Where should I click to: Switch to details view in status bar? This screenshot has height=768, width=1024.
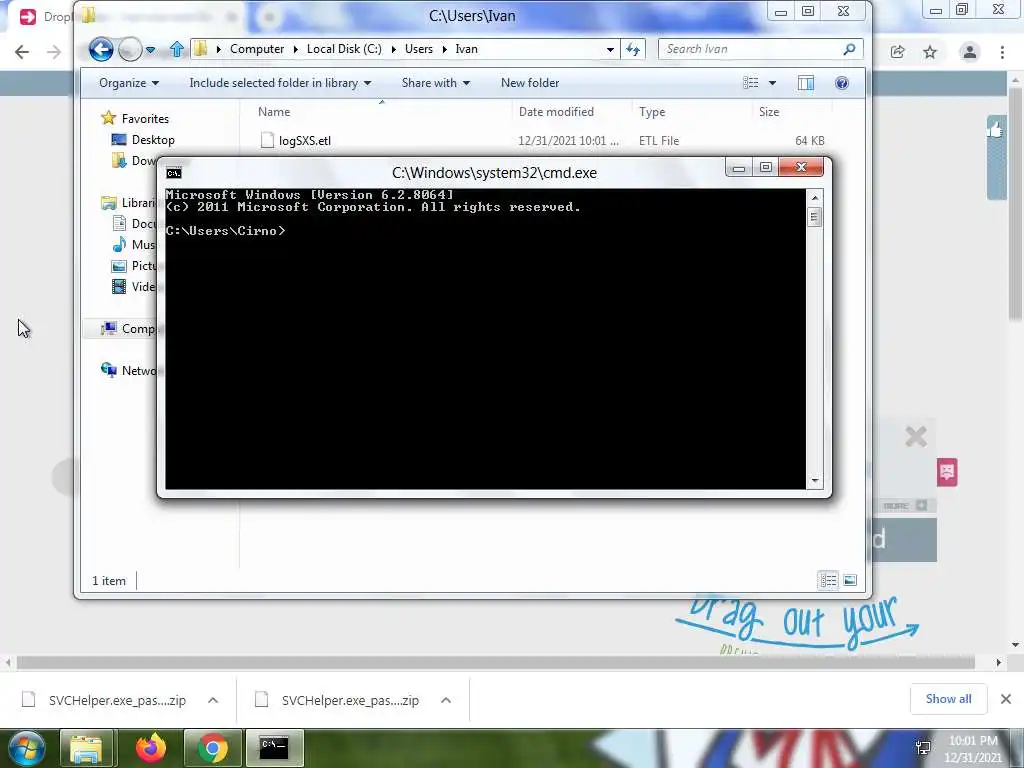(x=828, y=580)
